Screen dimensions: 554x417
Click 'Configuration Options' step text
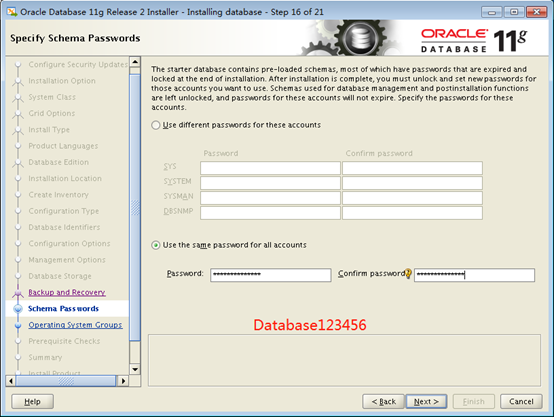[69, 243]
